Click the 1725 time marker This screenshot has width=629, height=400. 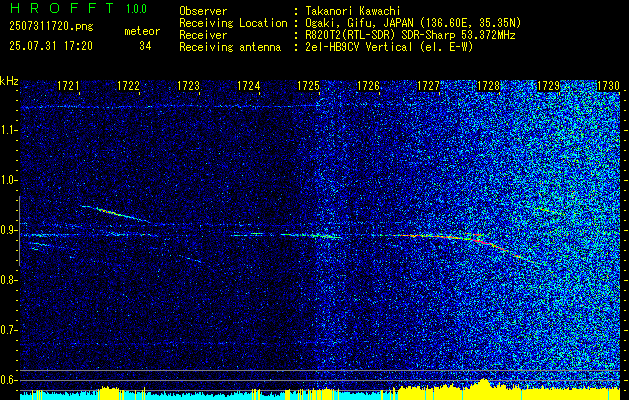point(308,86)
